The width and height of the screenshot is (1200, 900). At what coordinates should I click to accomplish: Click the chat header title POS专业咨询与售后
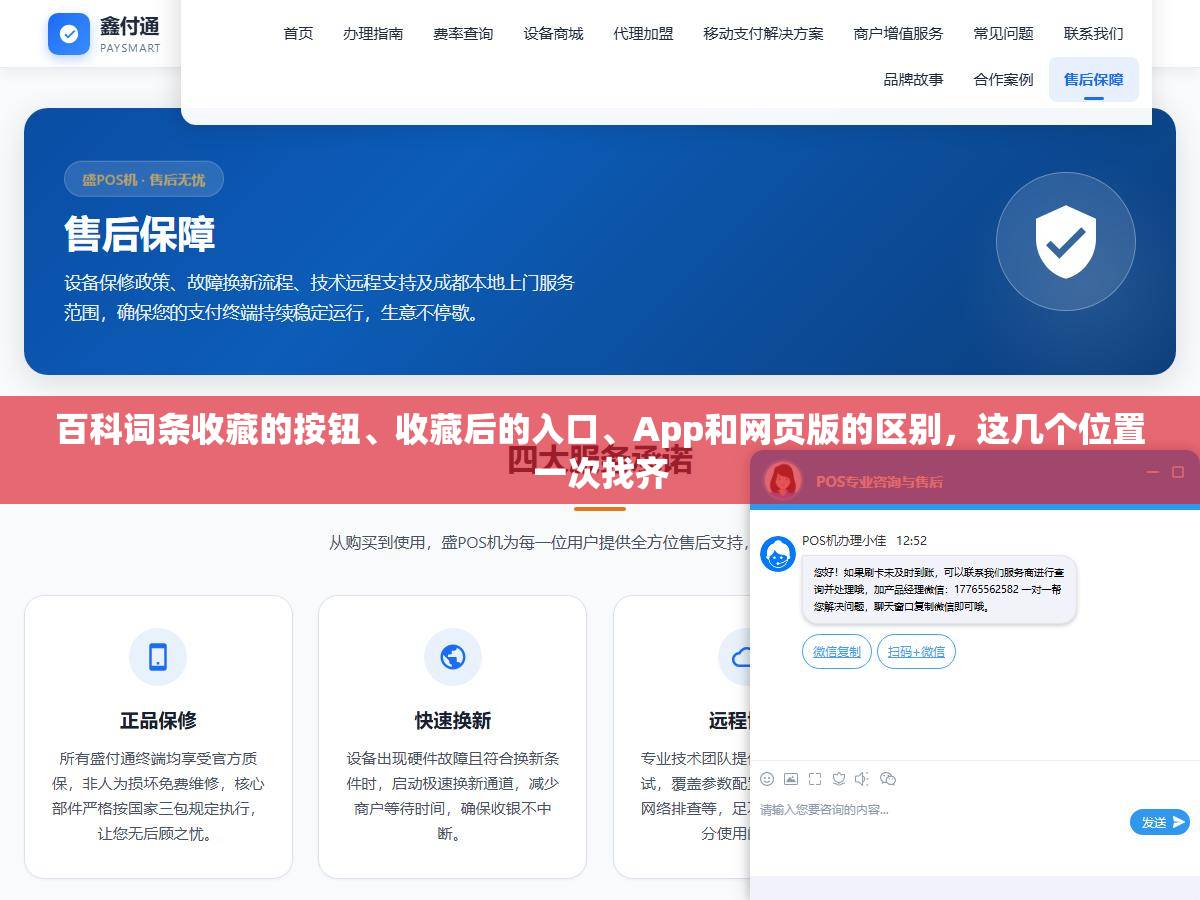(879, 481)
